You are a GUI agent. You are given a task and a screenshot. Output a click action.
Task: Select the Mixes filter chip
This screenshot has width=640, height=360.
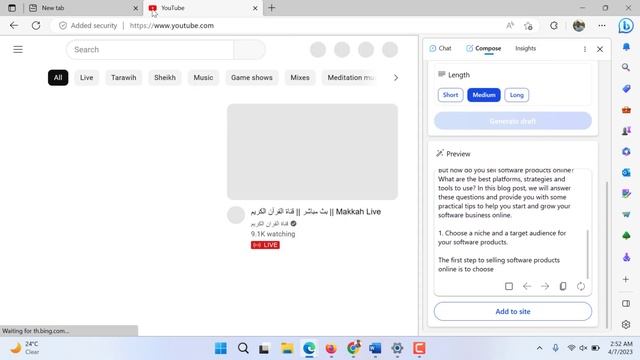[300, 78]
